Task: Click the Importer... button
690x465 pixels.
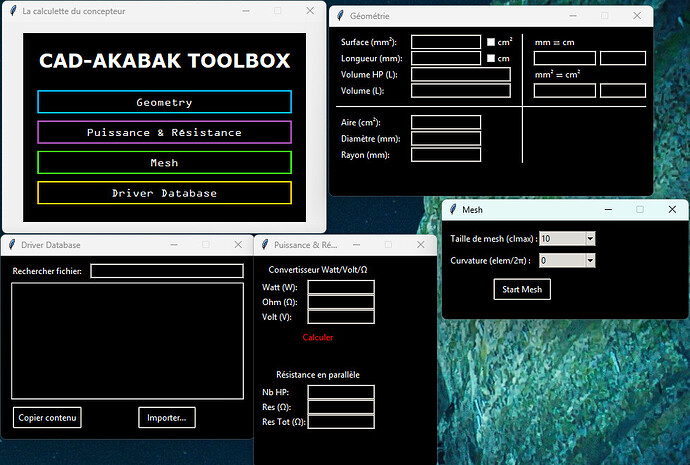Action: 167,417
